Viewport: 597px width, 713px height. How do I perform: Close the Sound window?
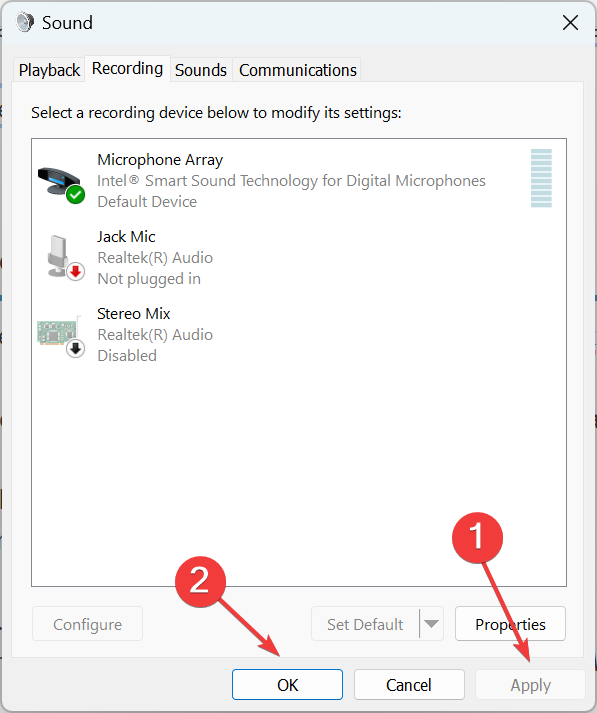point(570,22)
